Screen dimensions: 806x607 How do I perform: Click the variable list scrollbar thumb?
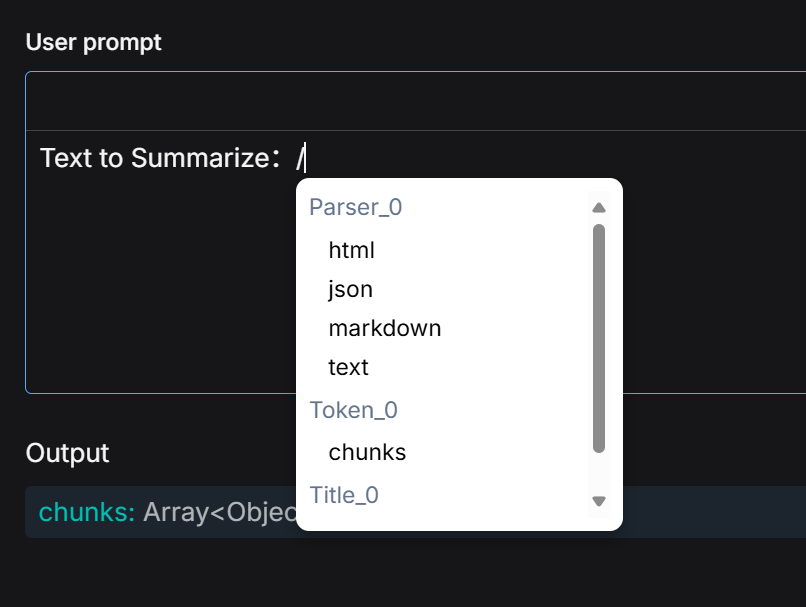(x=599, y=337)
